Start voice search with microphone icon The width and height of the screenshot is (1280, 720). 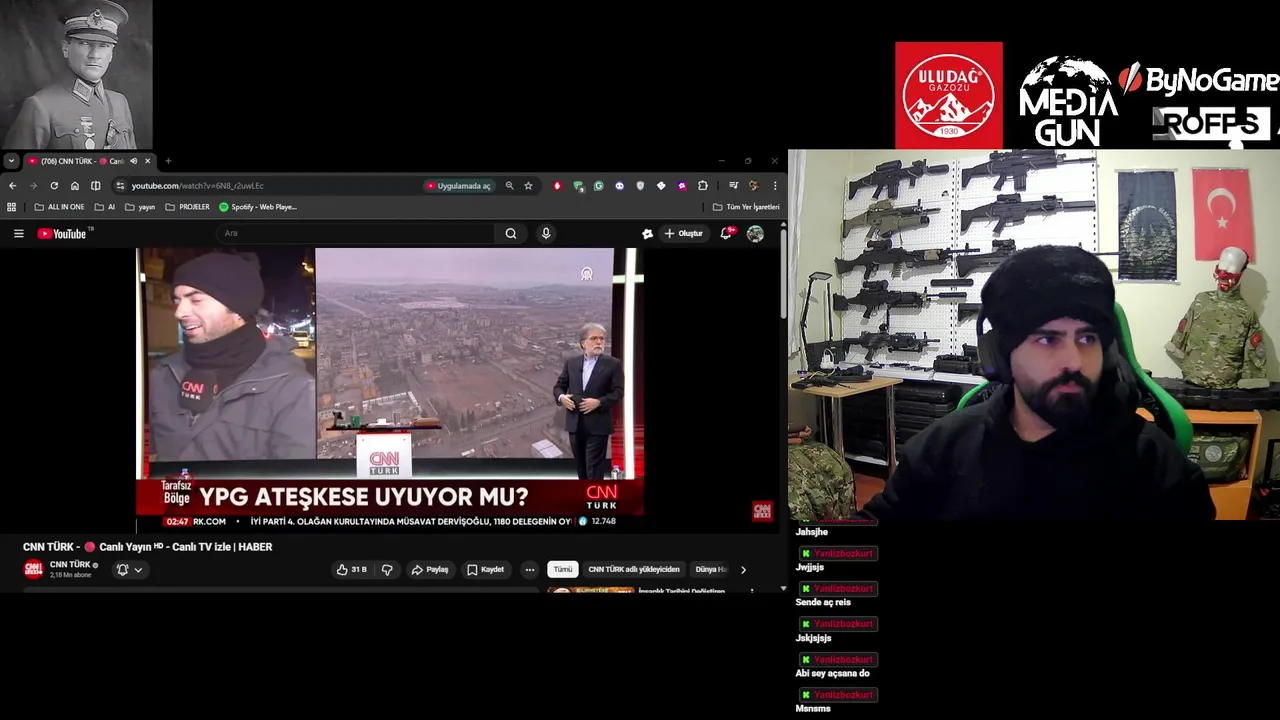(545, 233)
